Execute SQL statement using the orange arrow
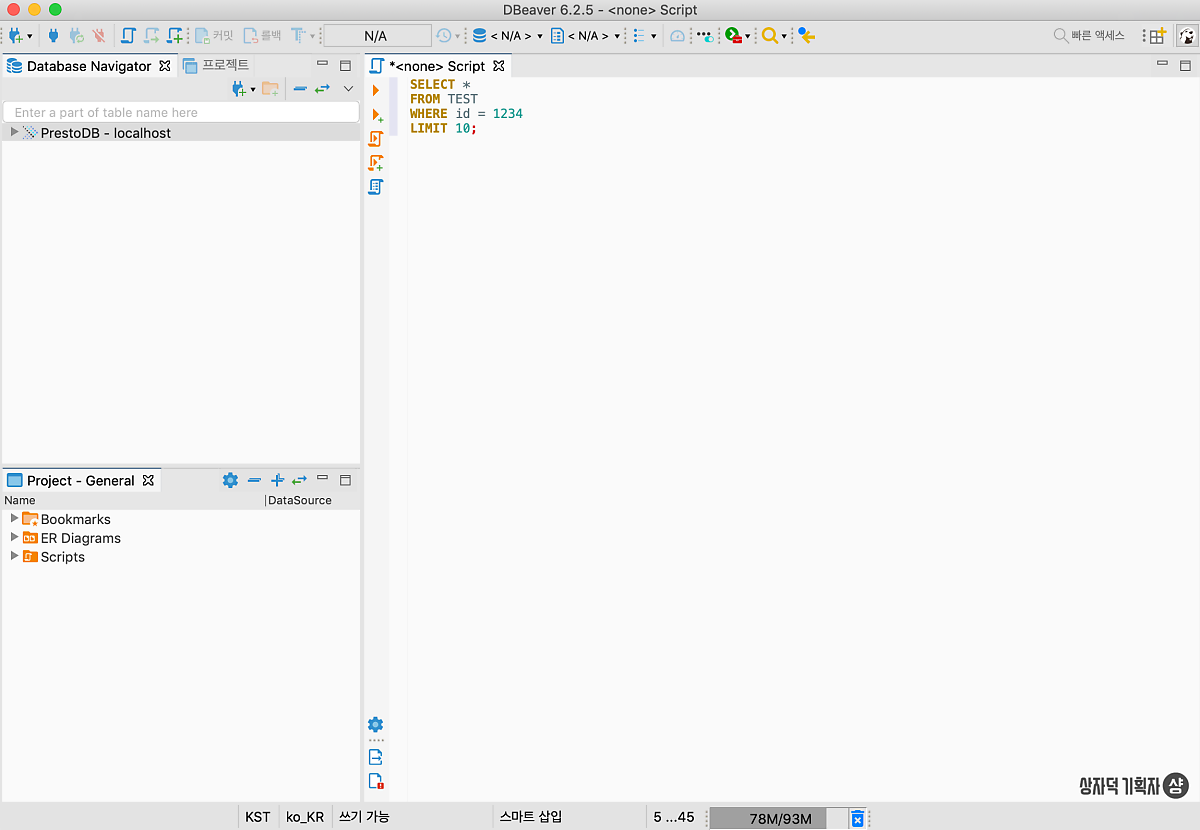The width and height of the screenshot is (1200, 830). pyautogui.click(x=376, y=90)
